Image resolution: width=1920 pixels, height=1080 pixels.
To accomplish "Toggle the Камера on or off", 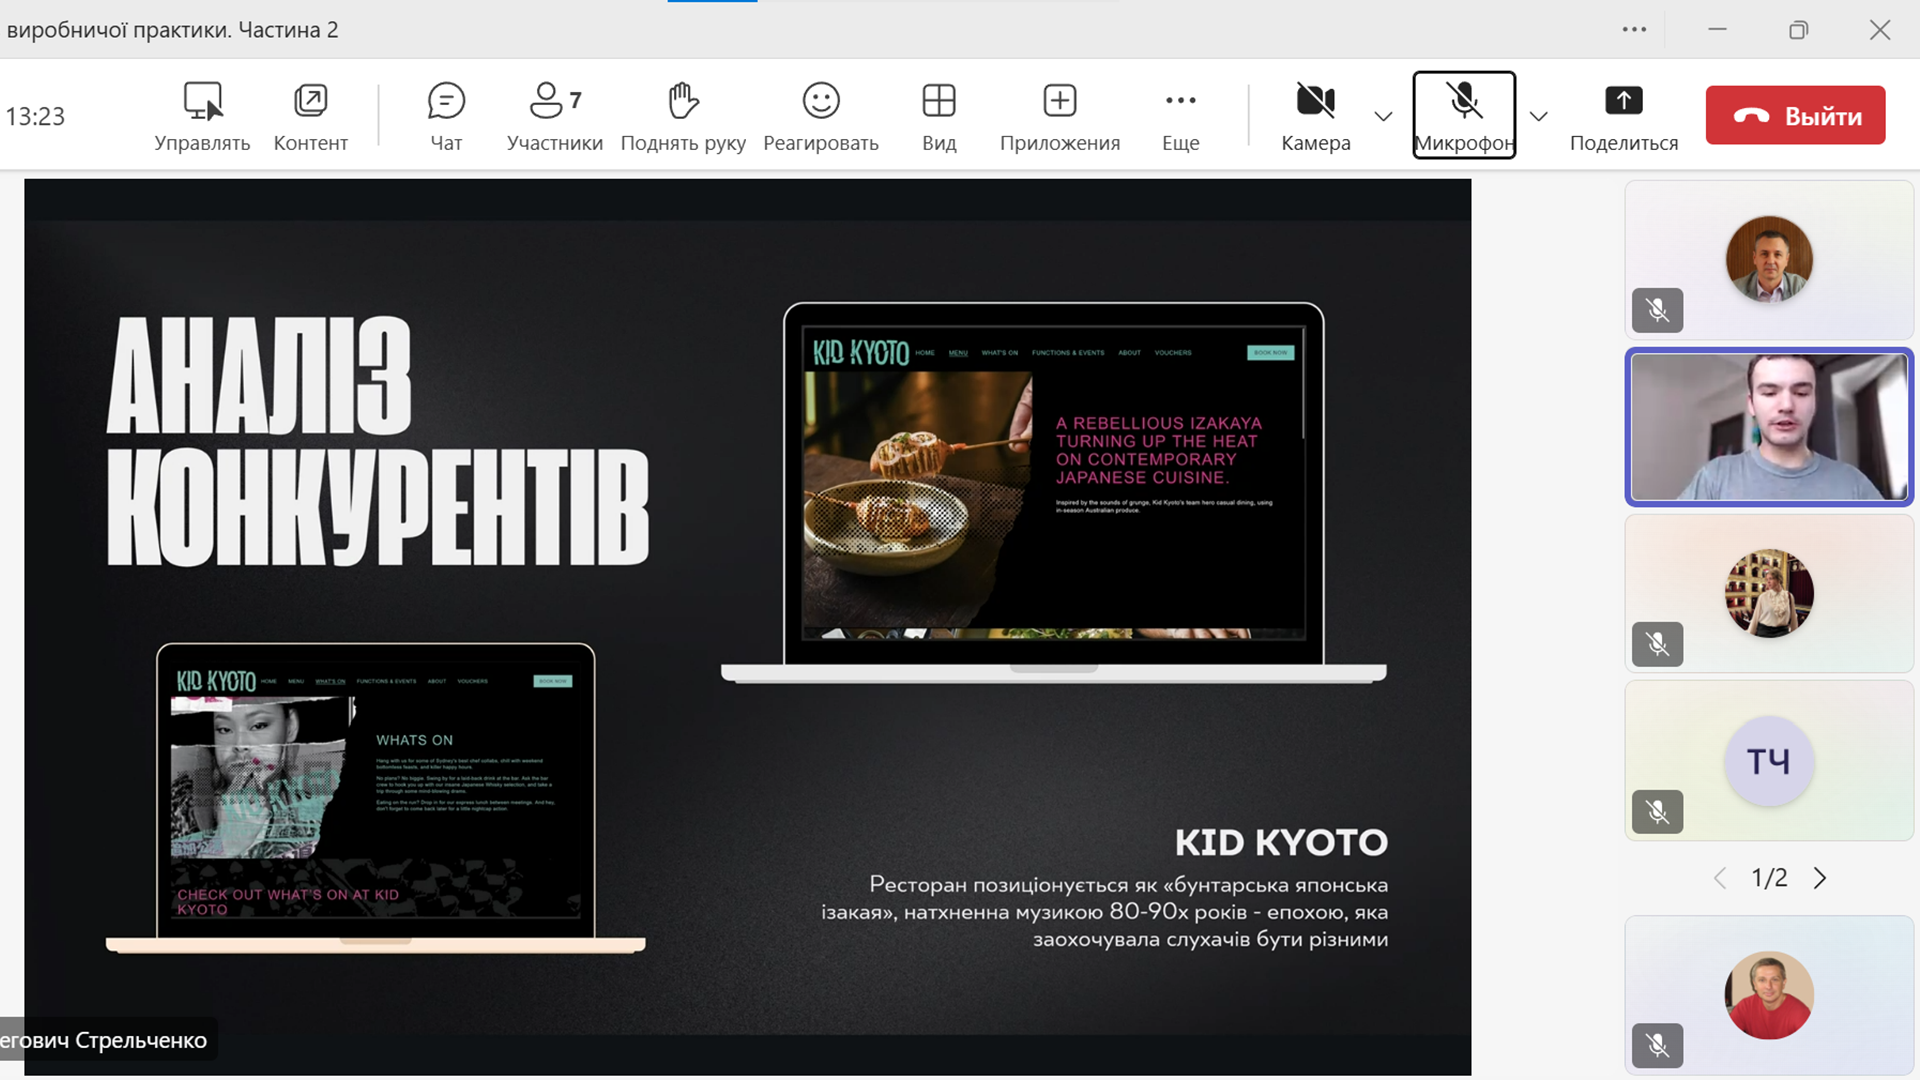I will (1315, 101).
